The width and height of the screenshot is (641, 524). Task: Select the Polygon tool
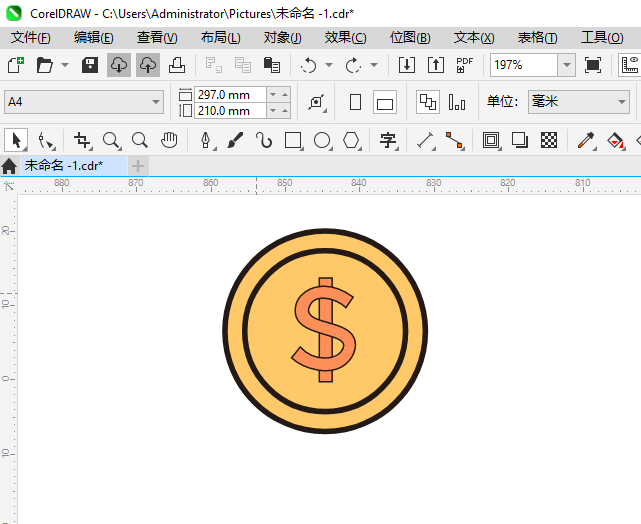click(352, 140)
